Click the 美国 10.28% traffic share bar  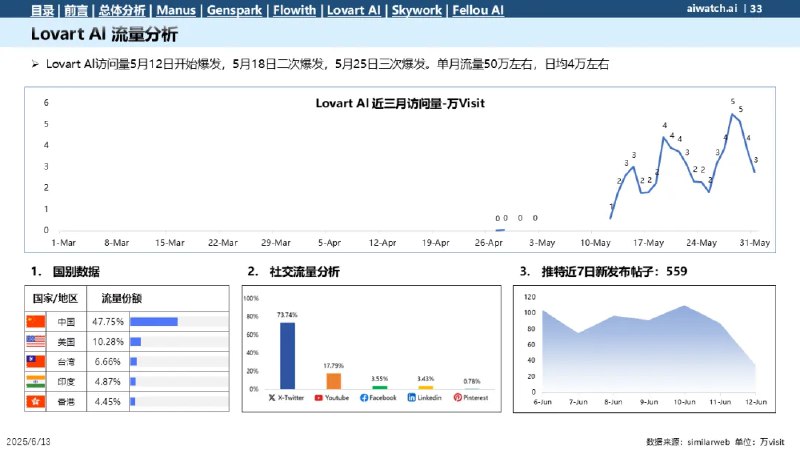pos(135,341)
